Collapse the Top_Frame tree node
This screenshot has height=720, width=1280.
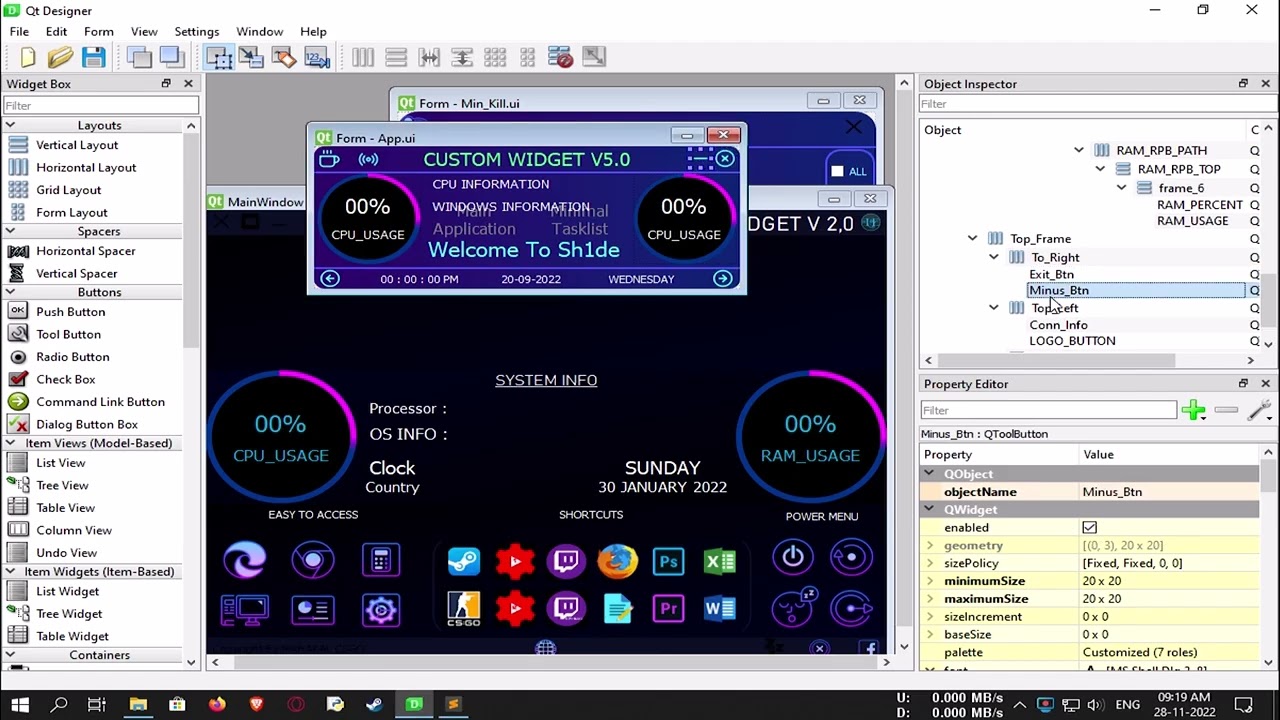point(972,238)
